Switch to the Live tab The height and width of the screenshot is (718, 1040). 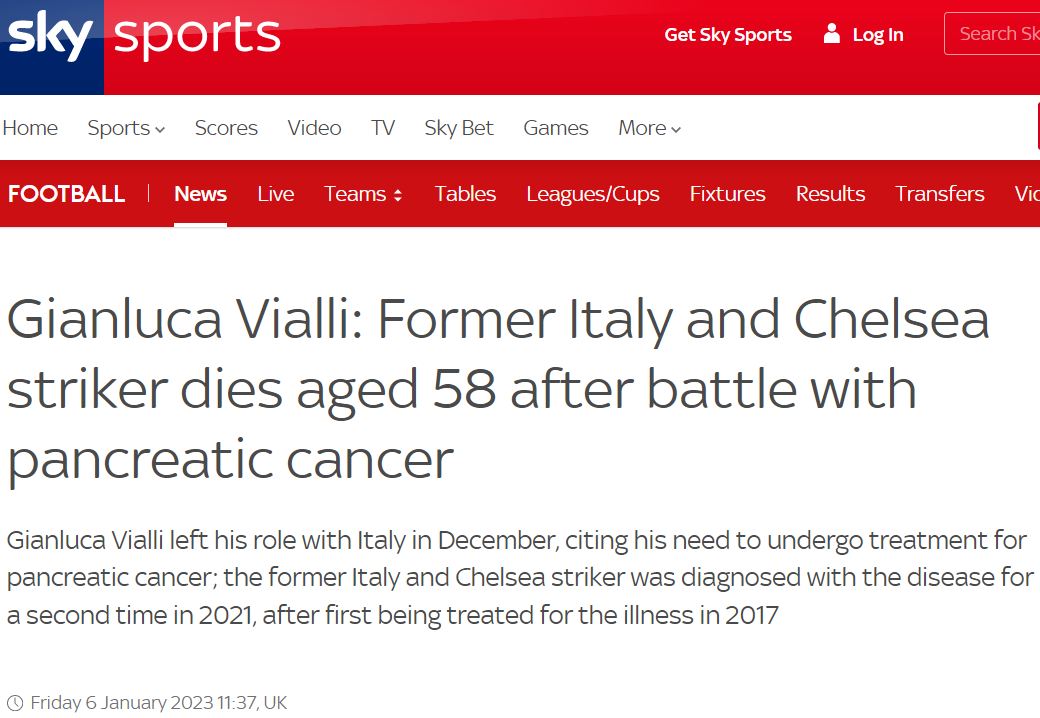pyautogui.click(x=276, y=194)
